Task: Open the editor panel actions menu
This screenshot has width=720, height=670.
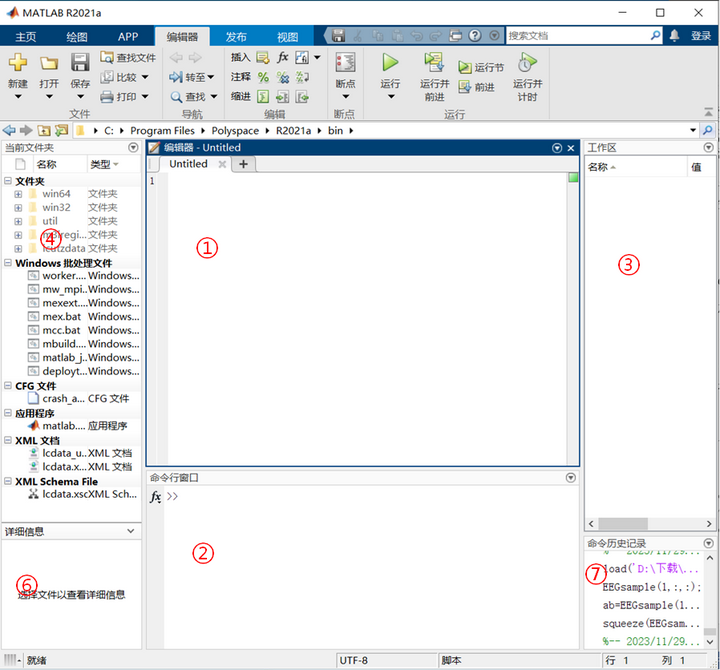Action: click(557, 148)
